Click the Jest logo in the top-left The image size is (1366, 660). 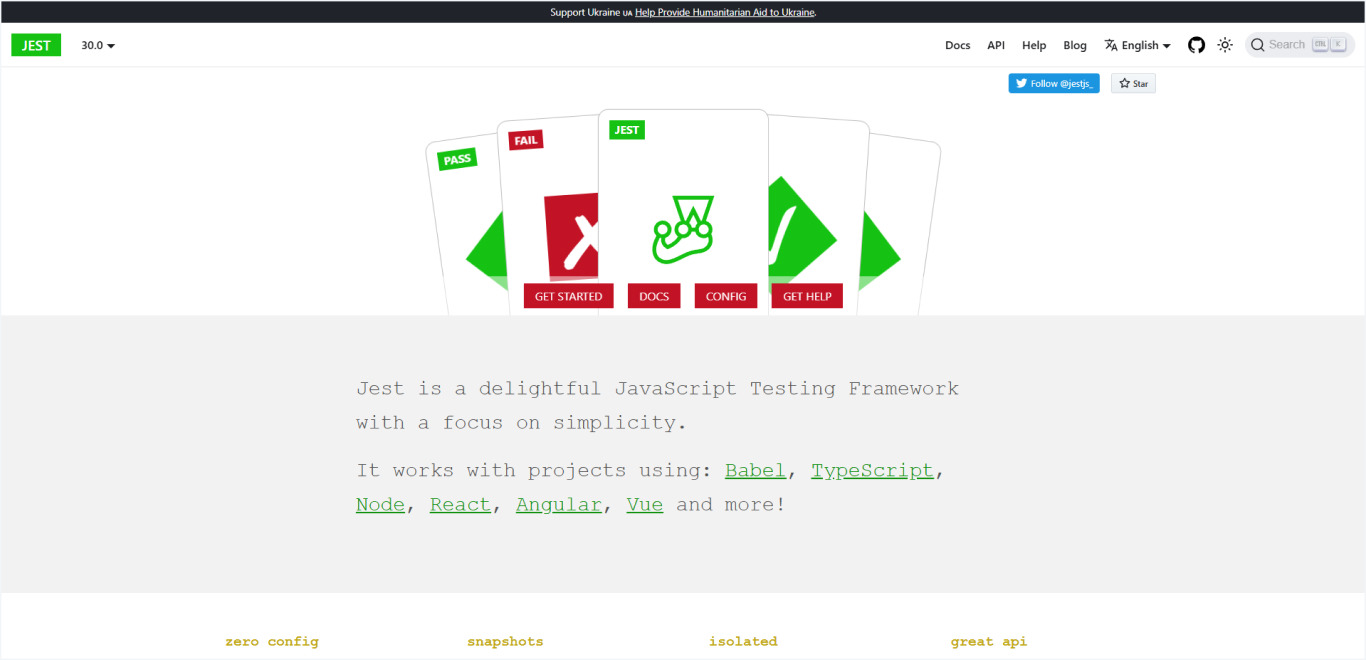point(36,45)
